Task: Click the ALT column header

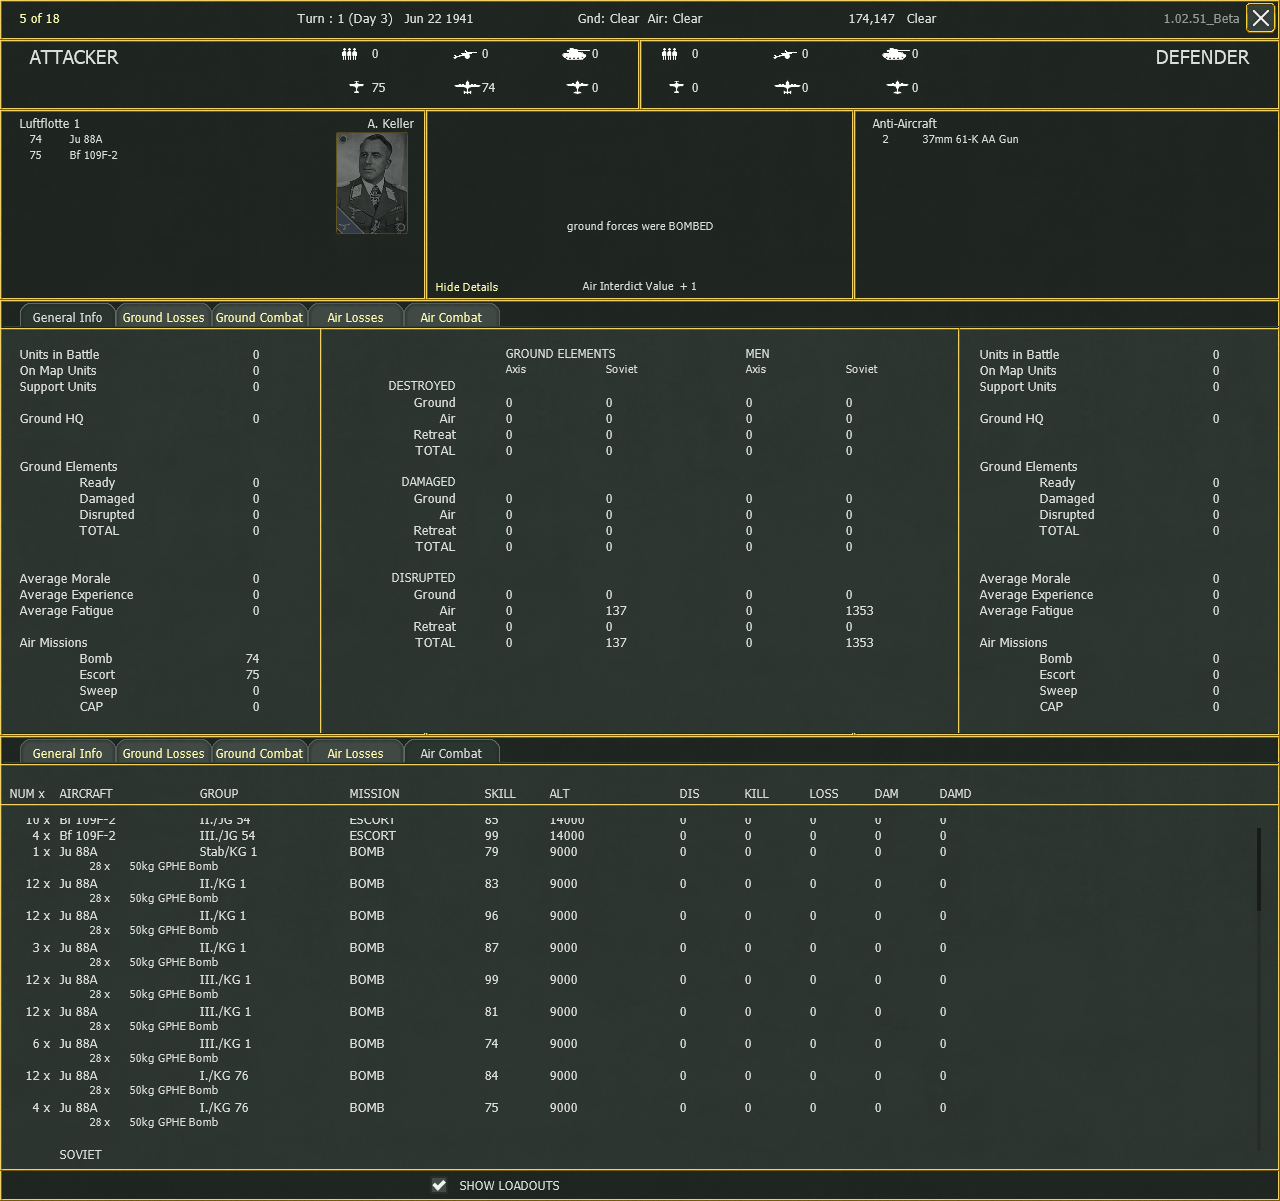Action: (x=559, y=794)
